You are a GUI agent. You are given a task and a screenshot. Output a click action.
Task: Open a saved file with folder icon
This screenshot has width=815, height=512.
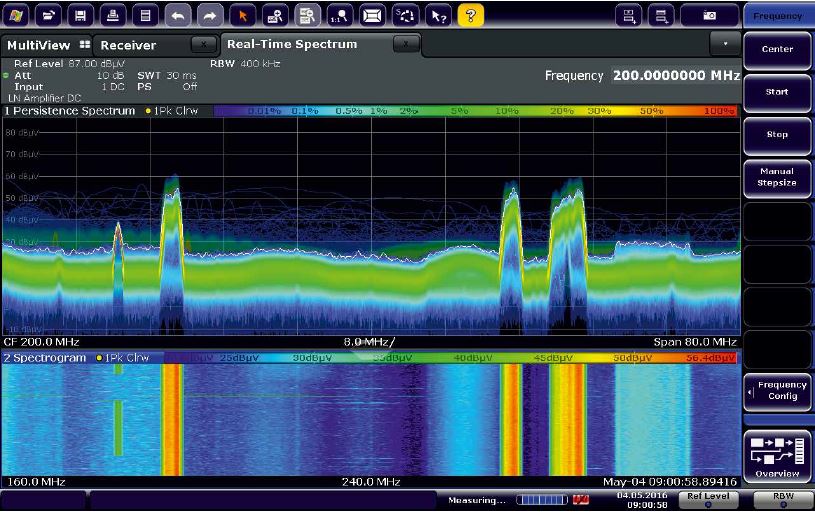[x=50, y=15]
